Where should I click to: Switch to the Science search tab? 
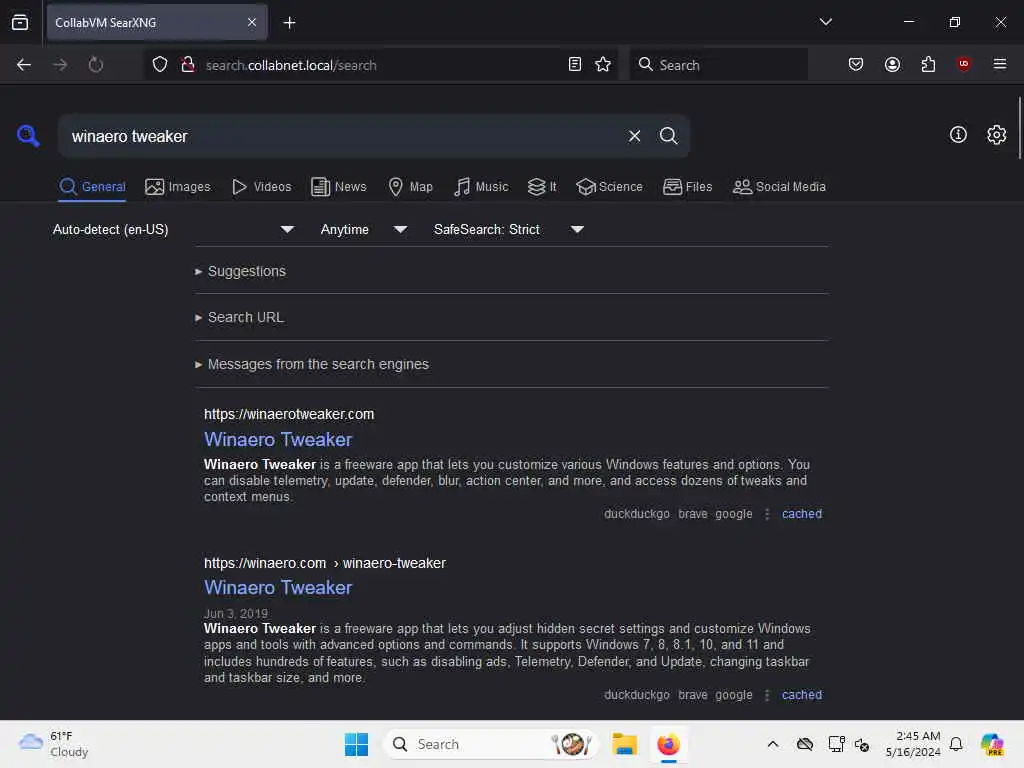(x=609, y=187)
